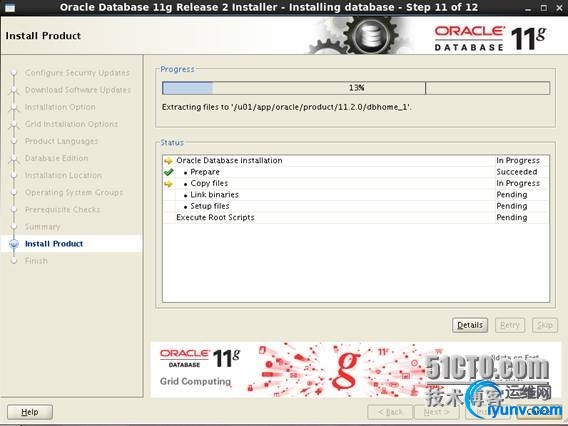568x426 pixels.
Task: Click the Back navigation button
Action: click(390, 412)
